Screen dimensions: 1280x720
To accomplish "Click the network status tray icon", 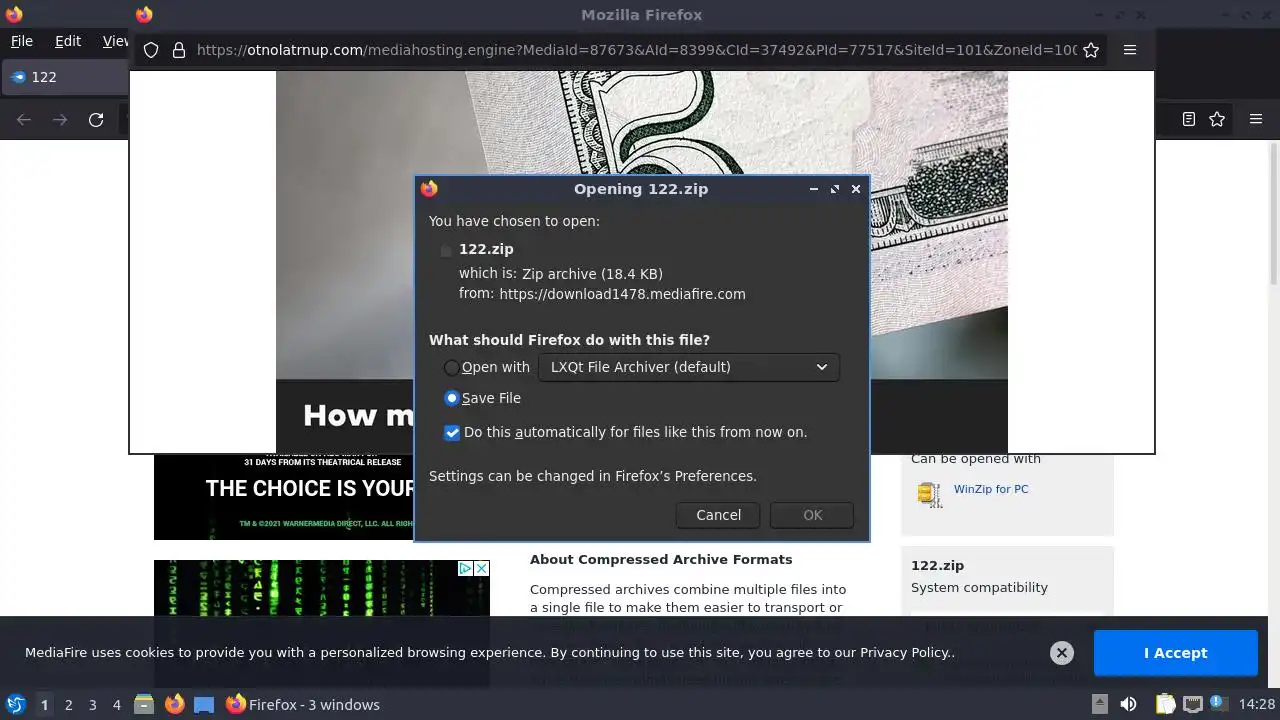I will [x=1192, y=705].
